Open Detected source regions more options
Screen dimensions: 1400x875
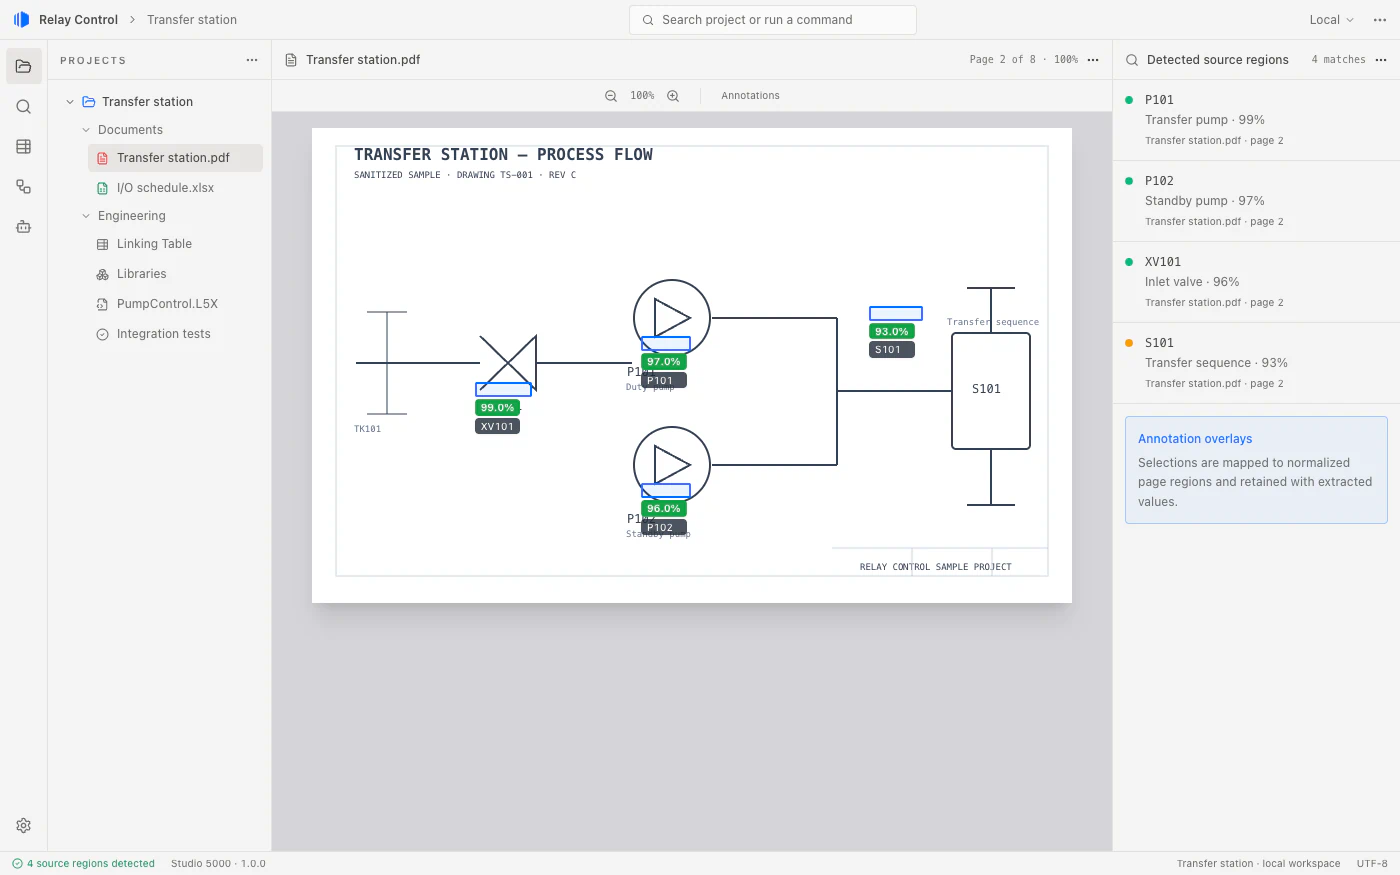pyautogui.click(x=1381, y=60)
